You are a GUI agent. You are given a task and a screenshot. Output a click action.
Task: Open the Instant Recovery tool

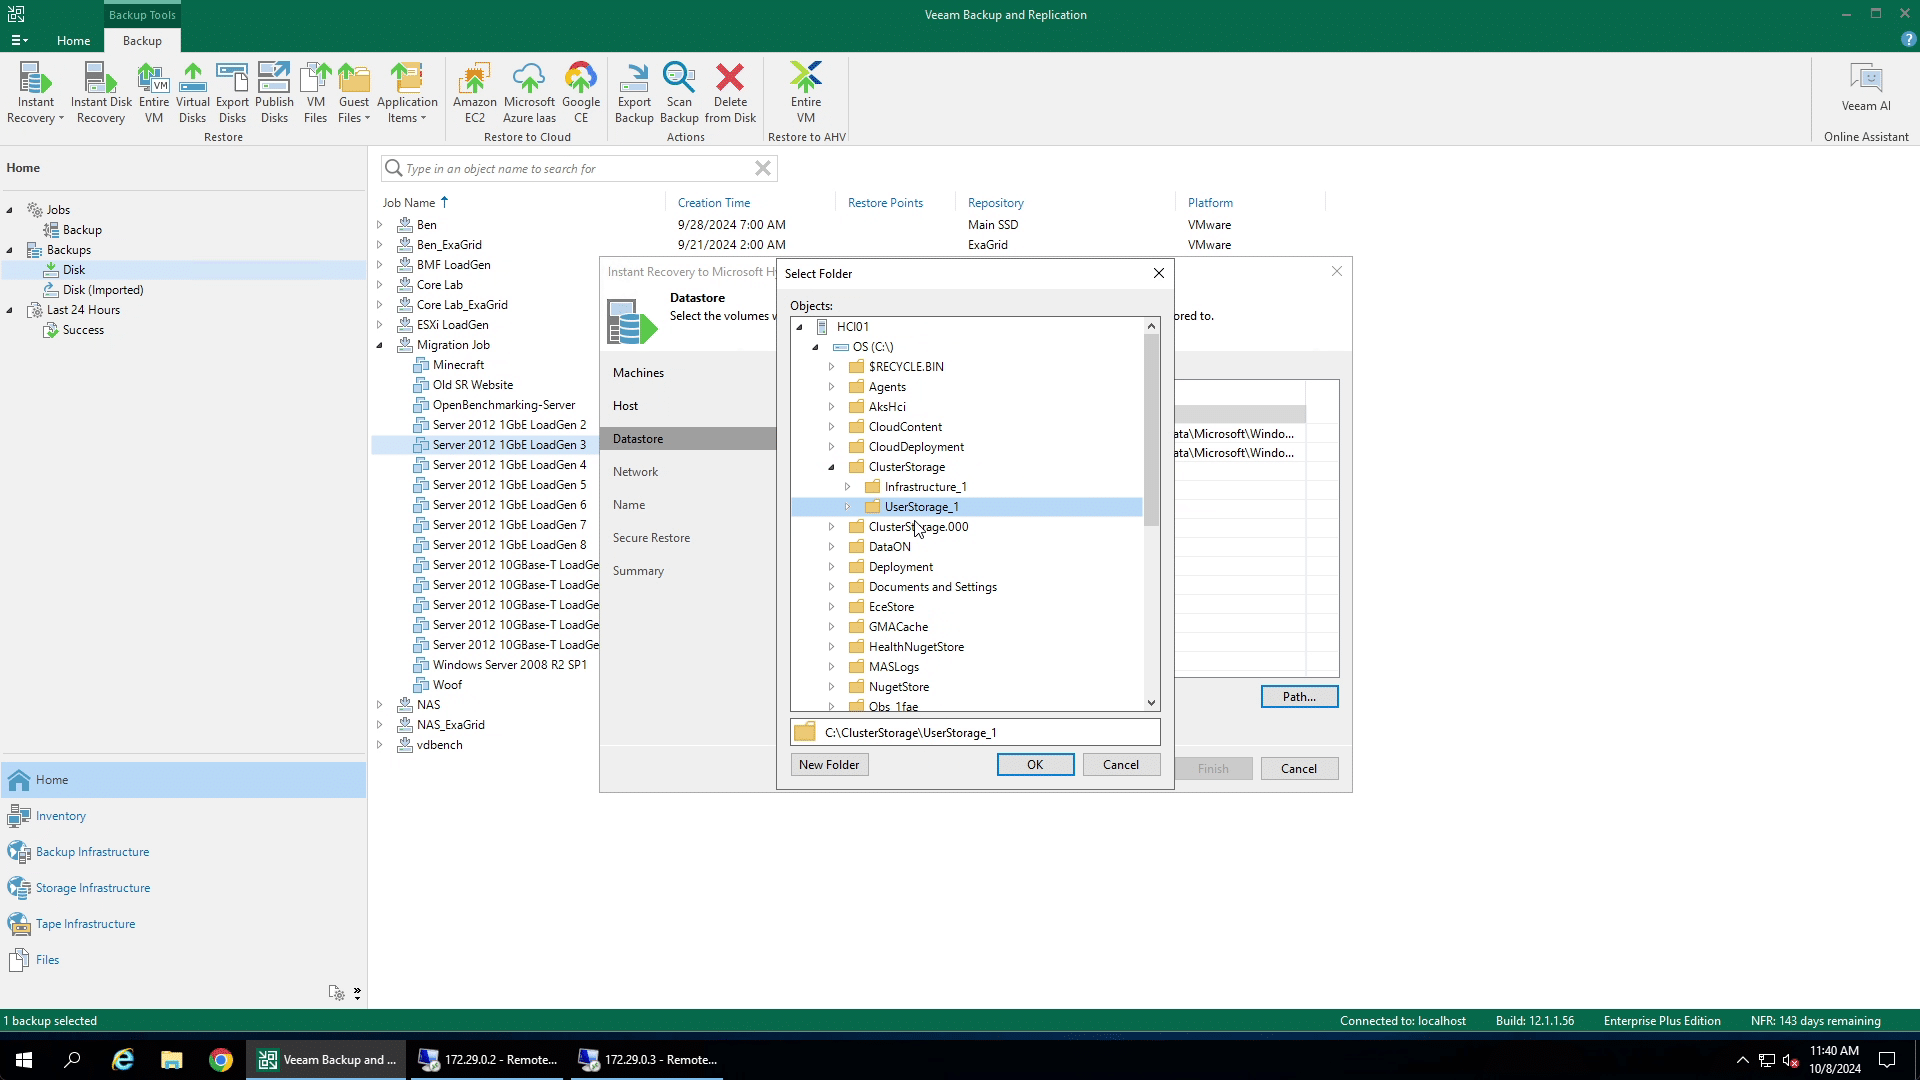[x=35, y=92]
